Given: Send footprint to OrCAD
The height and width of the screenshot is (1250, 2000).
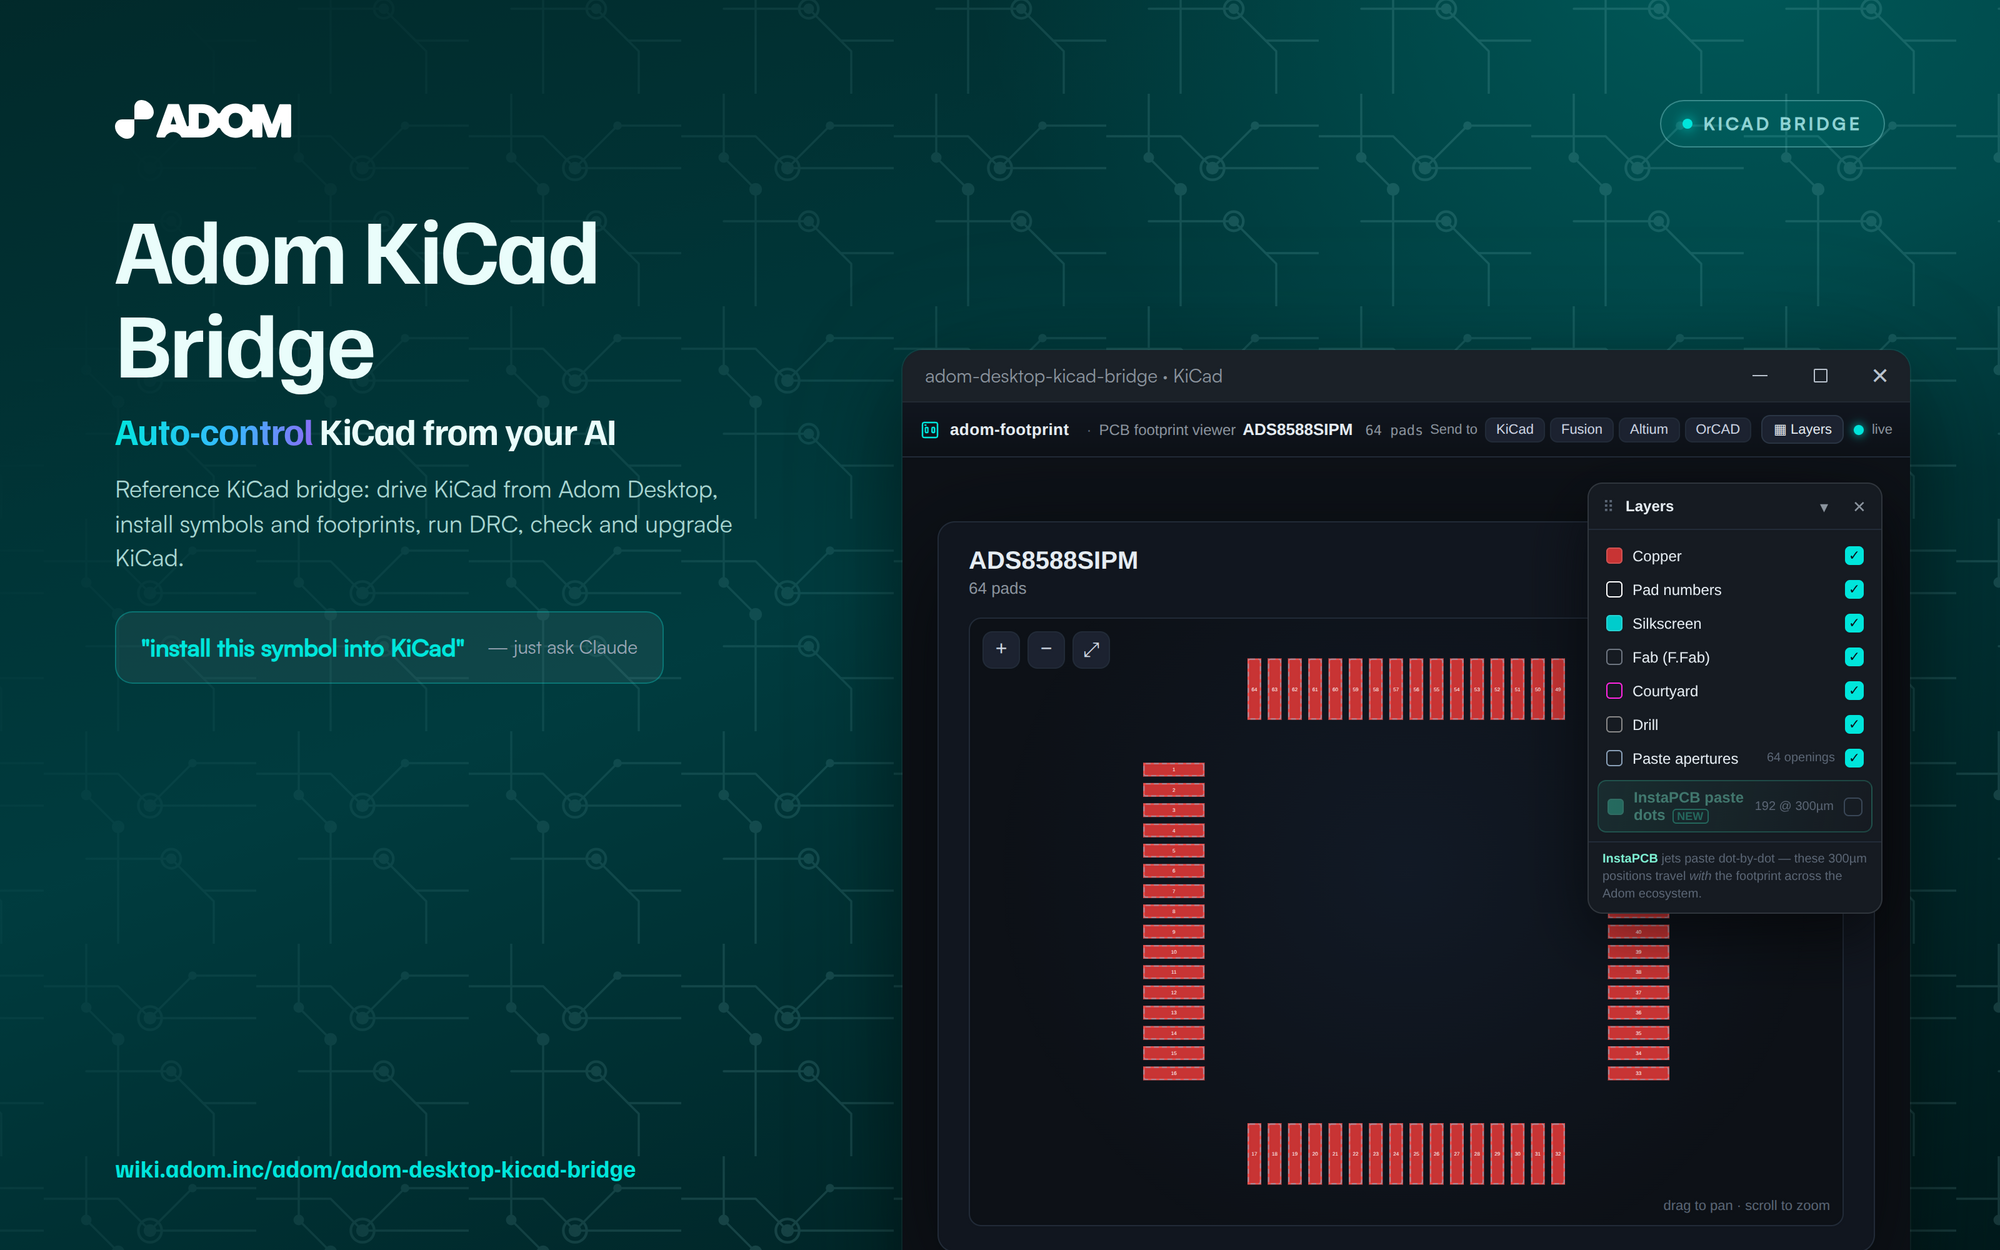Looking at the screenshot, I should [1718, 430].
